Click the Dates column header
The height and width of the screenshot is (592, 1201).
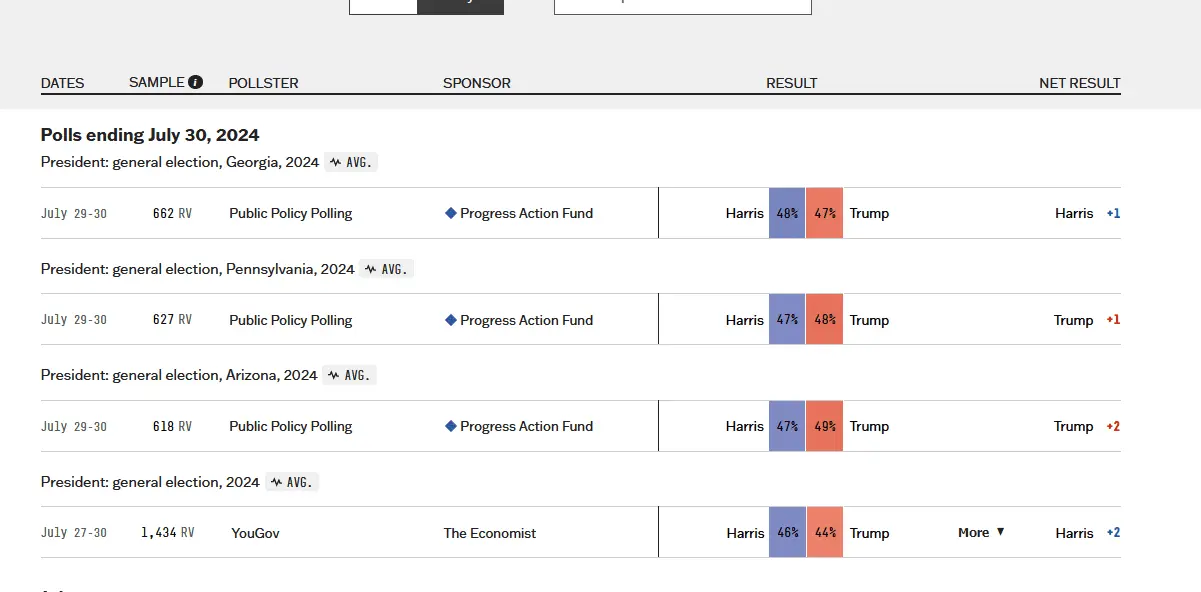coord(62,83)
